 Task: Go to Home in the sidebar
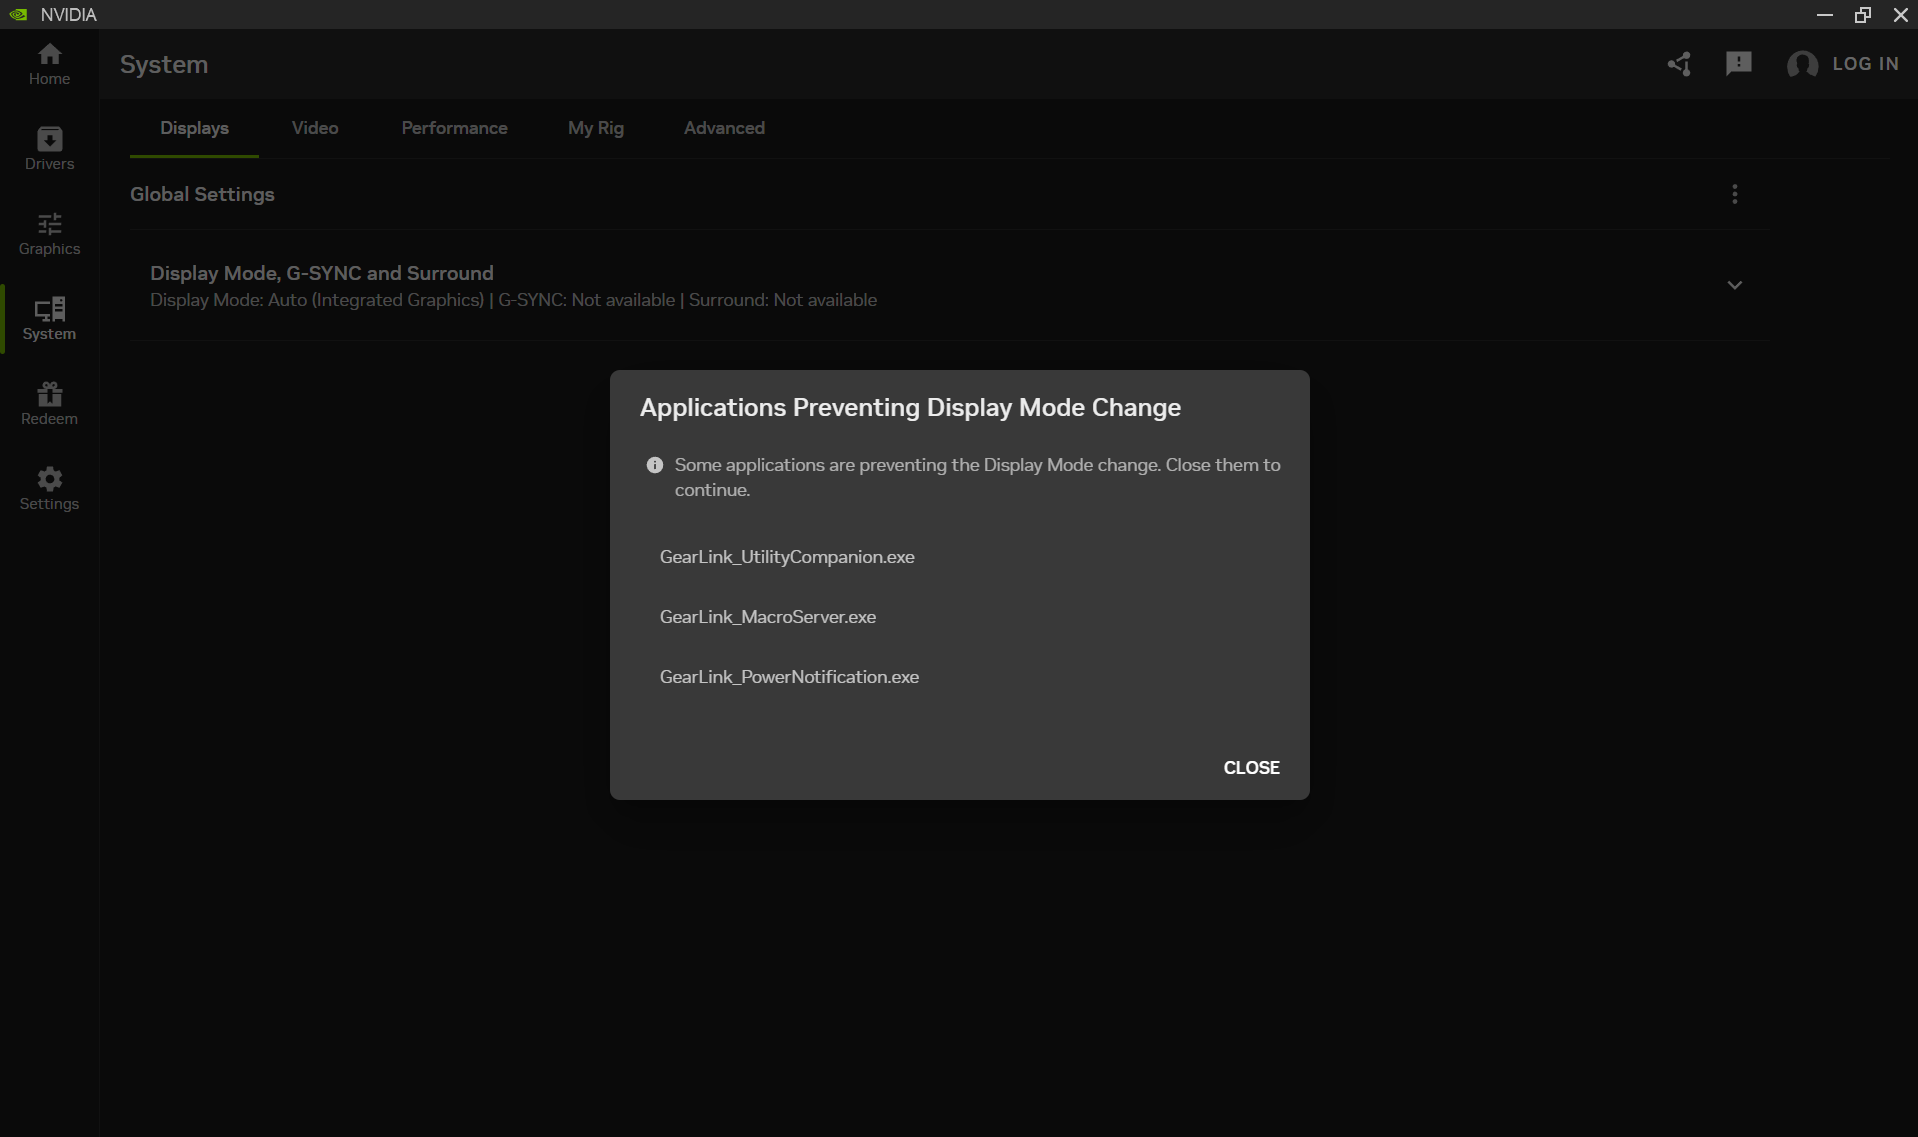point(49,64)
